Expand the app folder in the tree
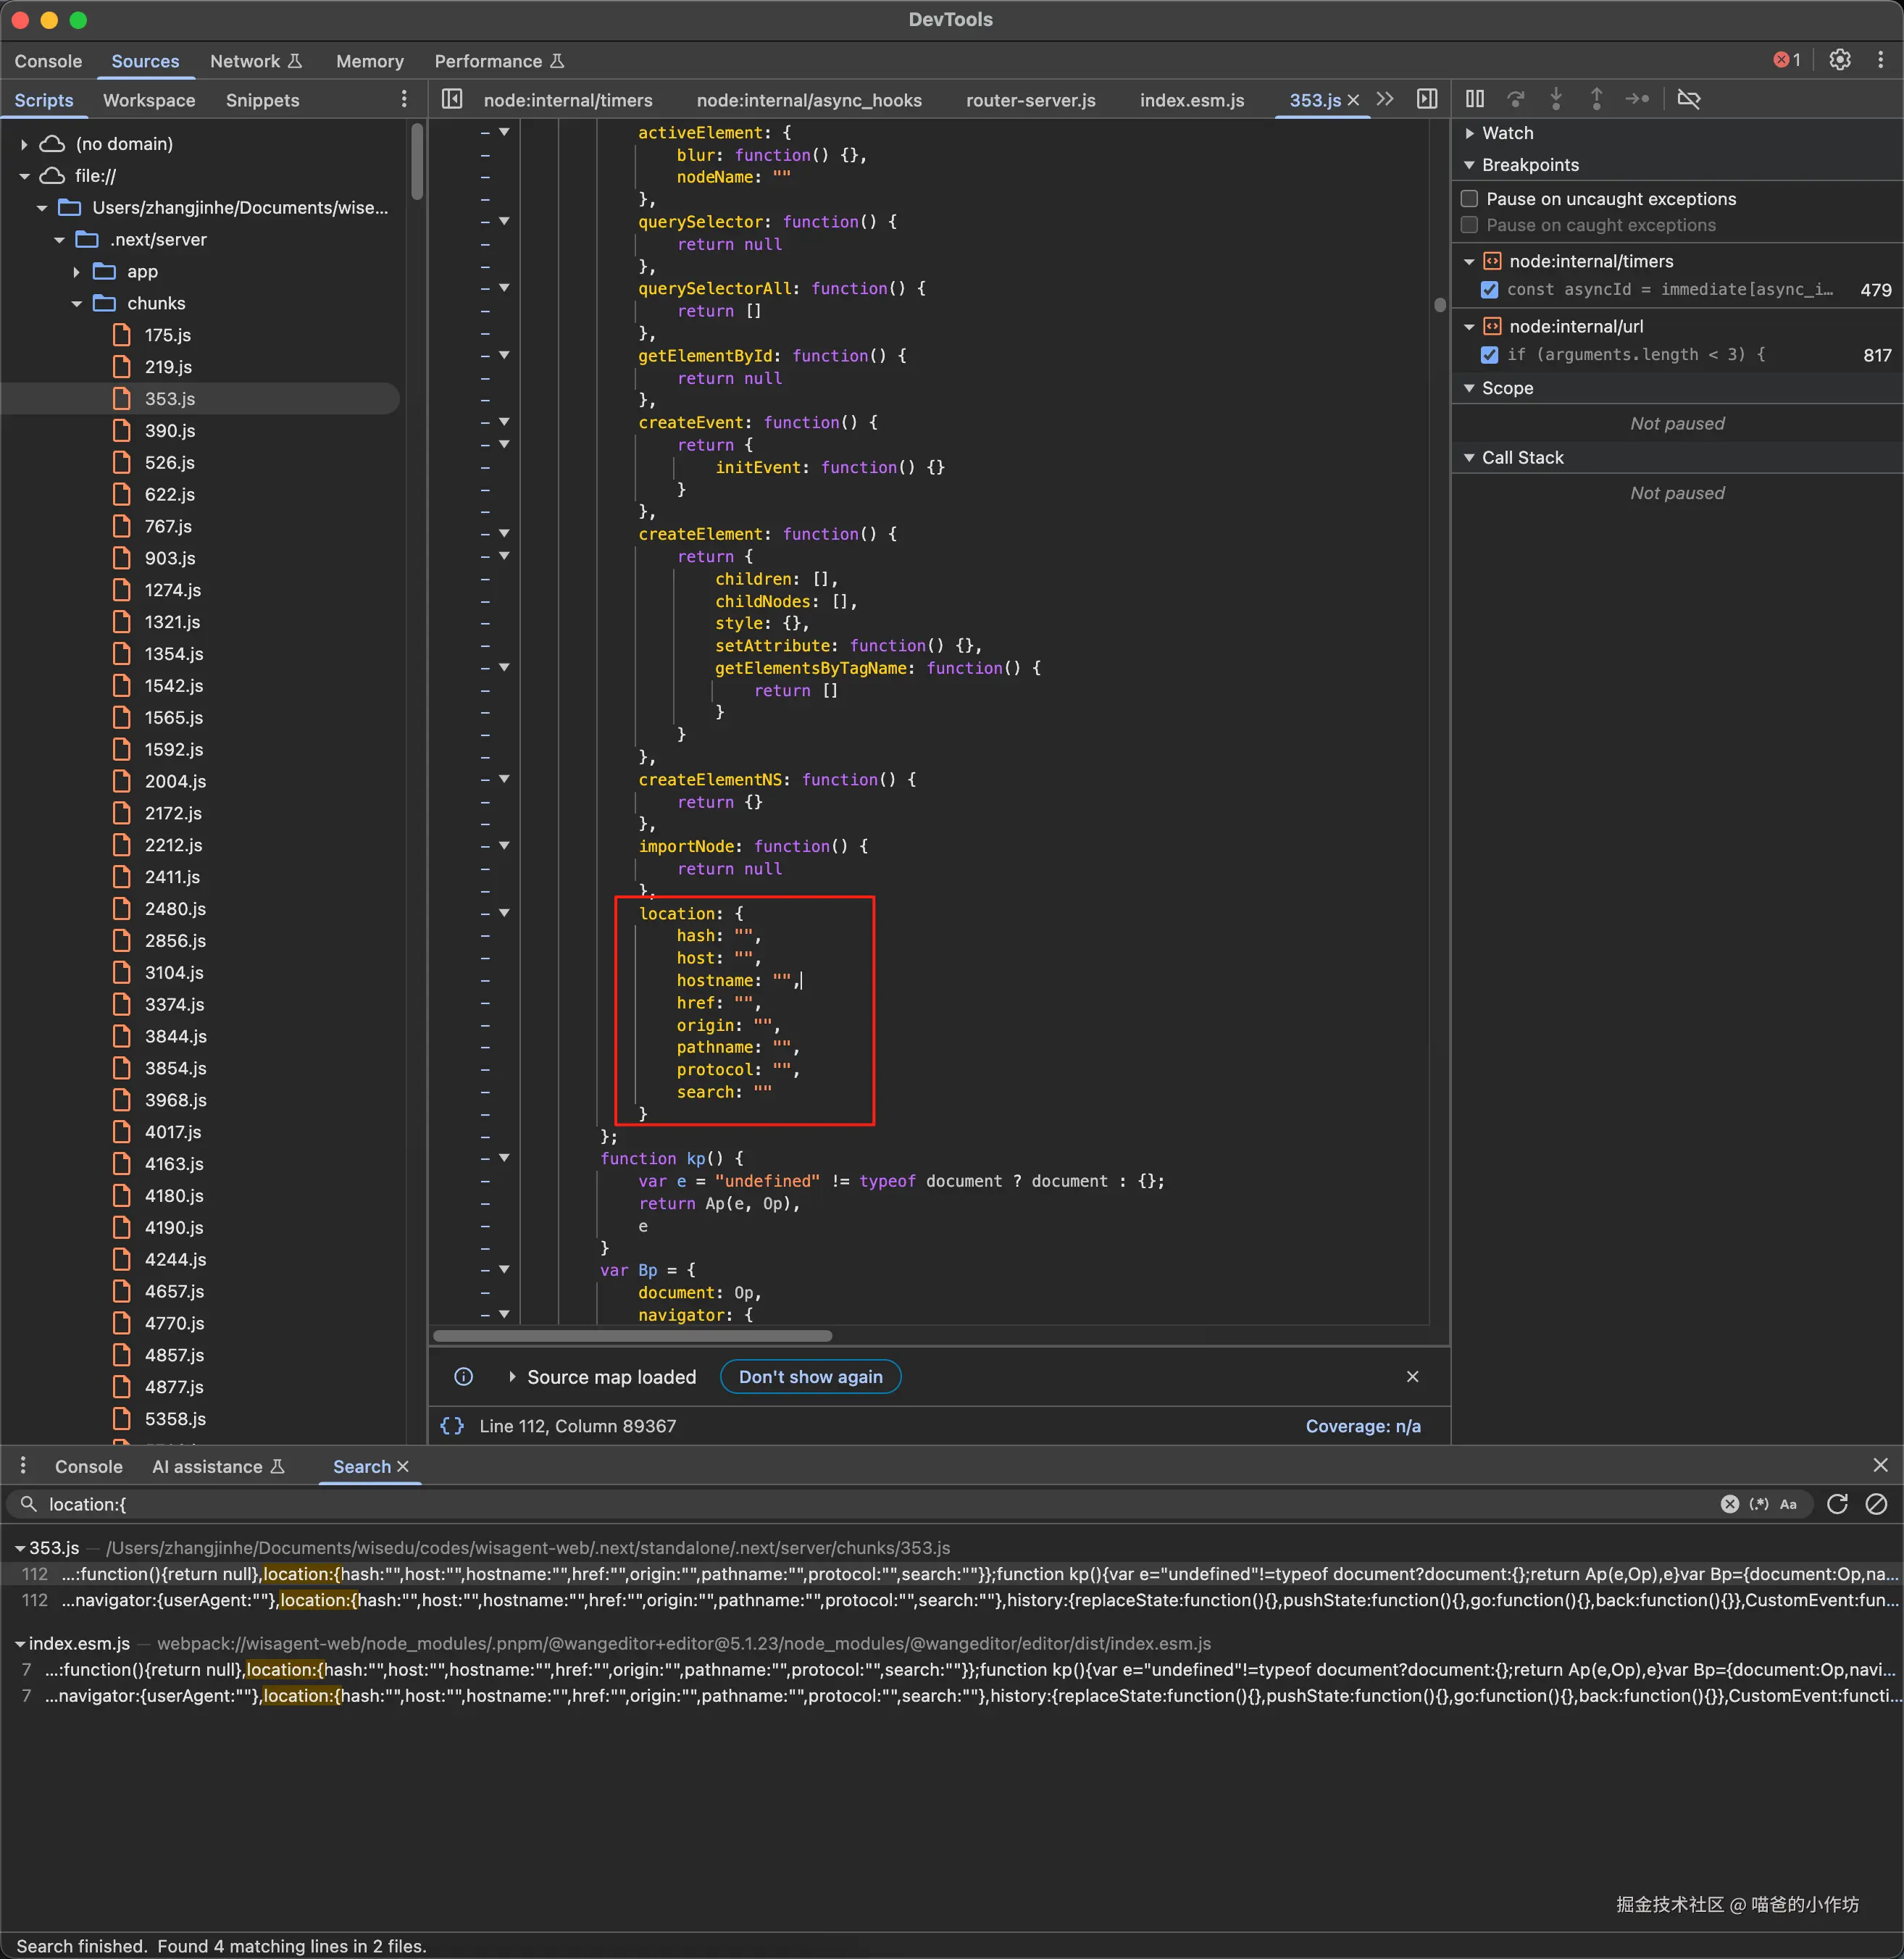The image size is (1904, 1959). pos(77,272)
